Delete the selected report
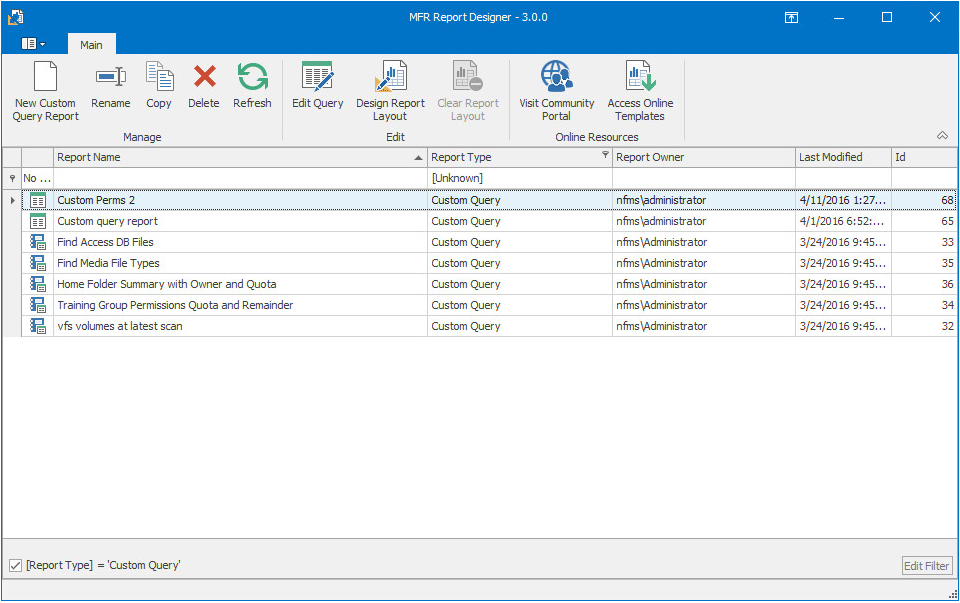This screenshot has height=603, width=960. point(203,88)
